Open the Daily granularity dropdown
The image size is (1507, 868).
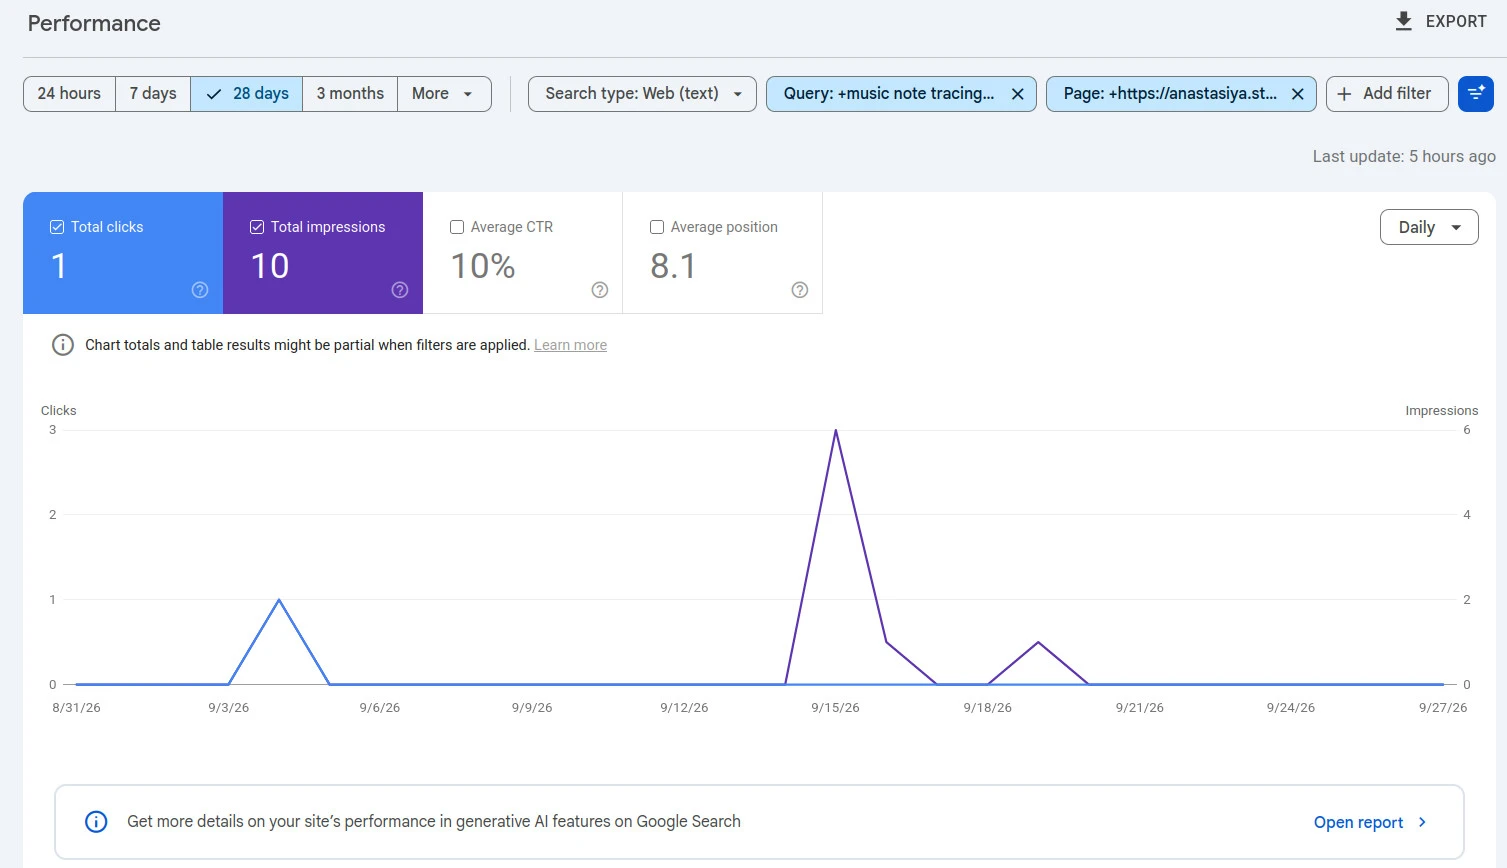(x=1429, y=227)
